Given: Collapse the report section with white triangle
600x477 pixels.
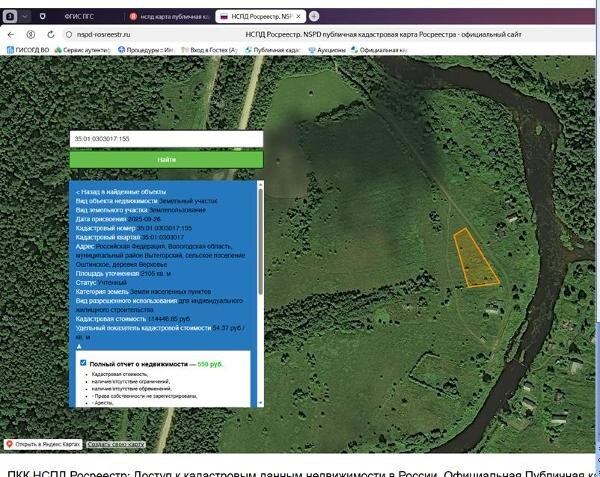Looking at the screenshot, I should [x=79, y=347].
